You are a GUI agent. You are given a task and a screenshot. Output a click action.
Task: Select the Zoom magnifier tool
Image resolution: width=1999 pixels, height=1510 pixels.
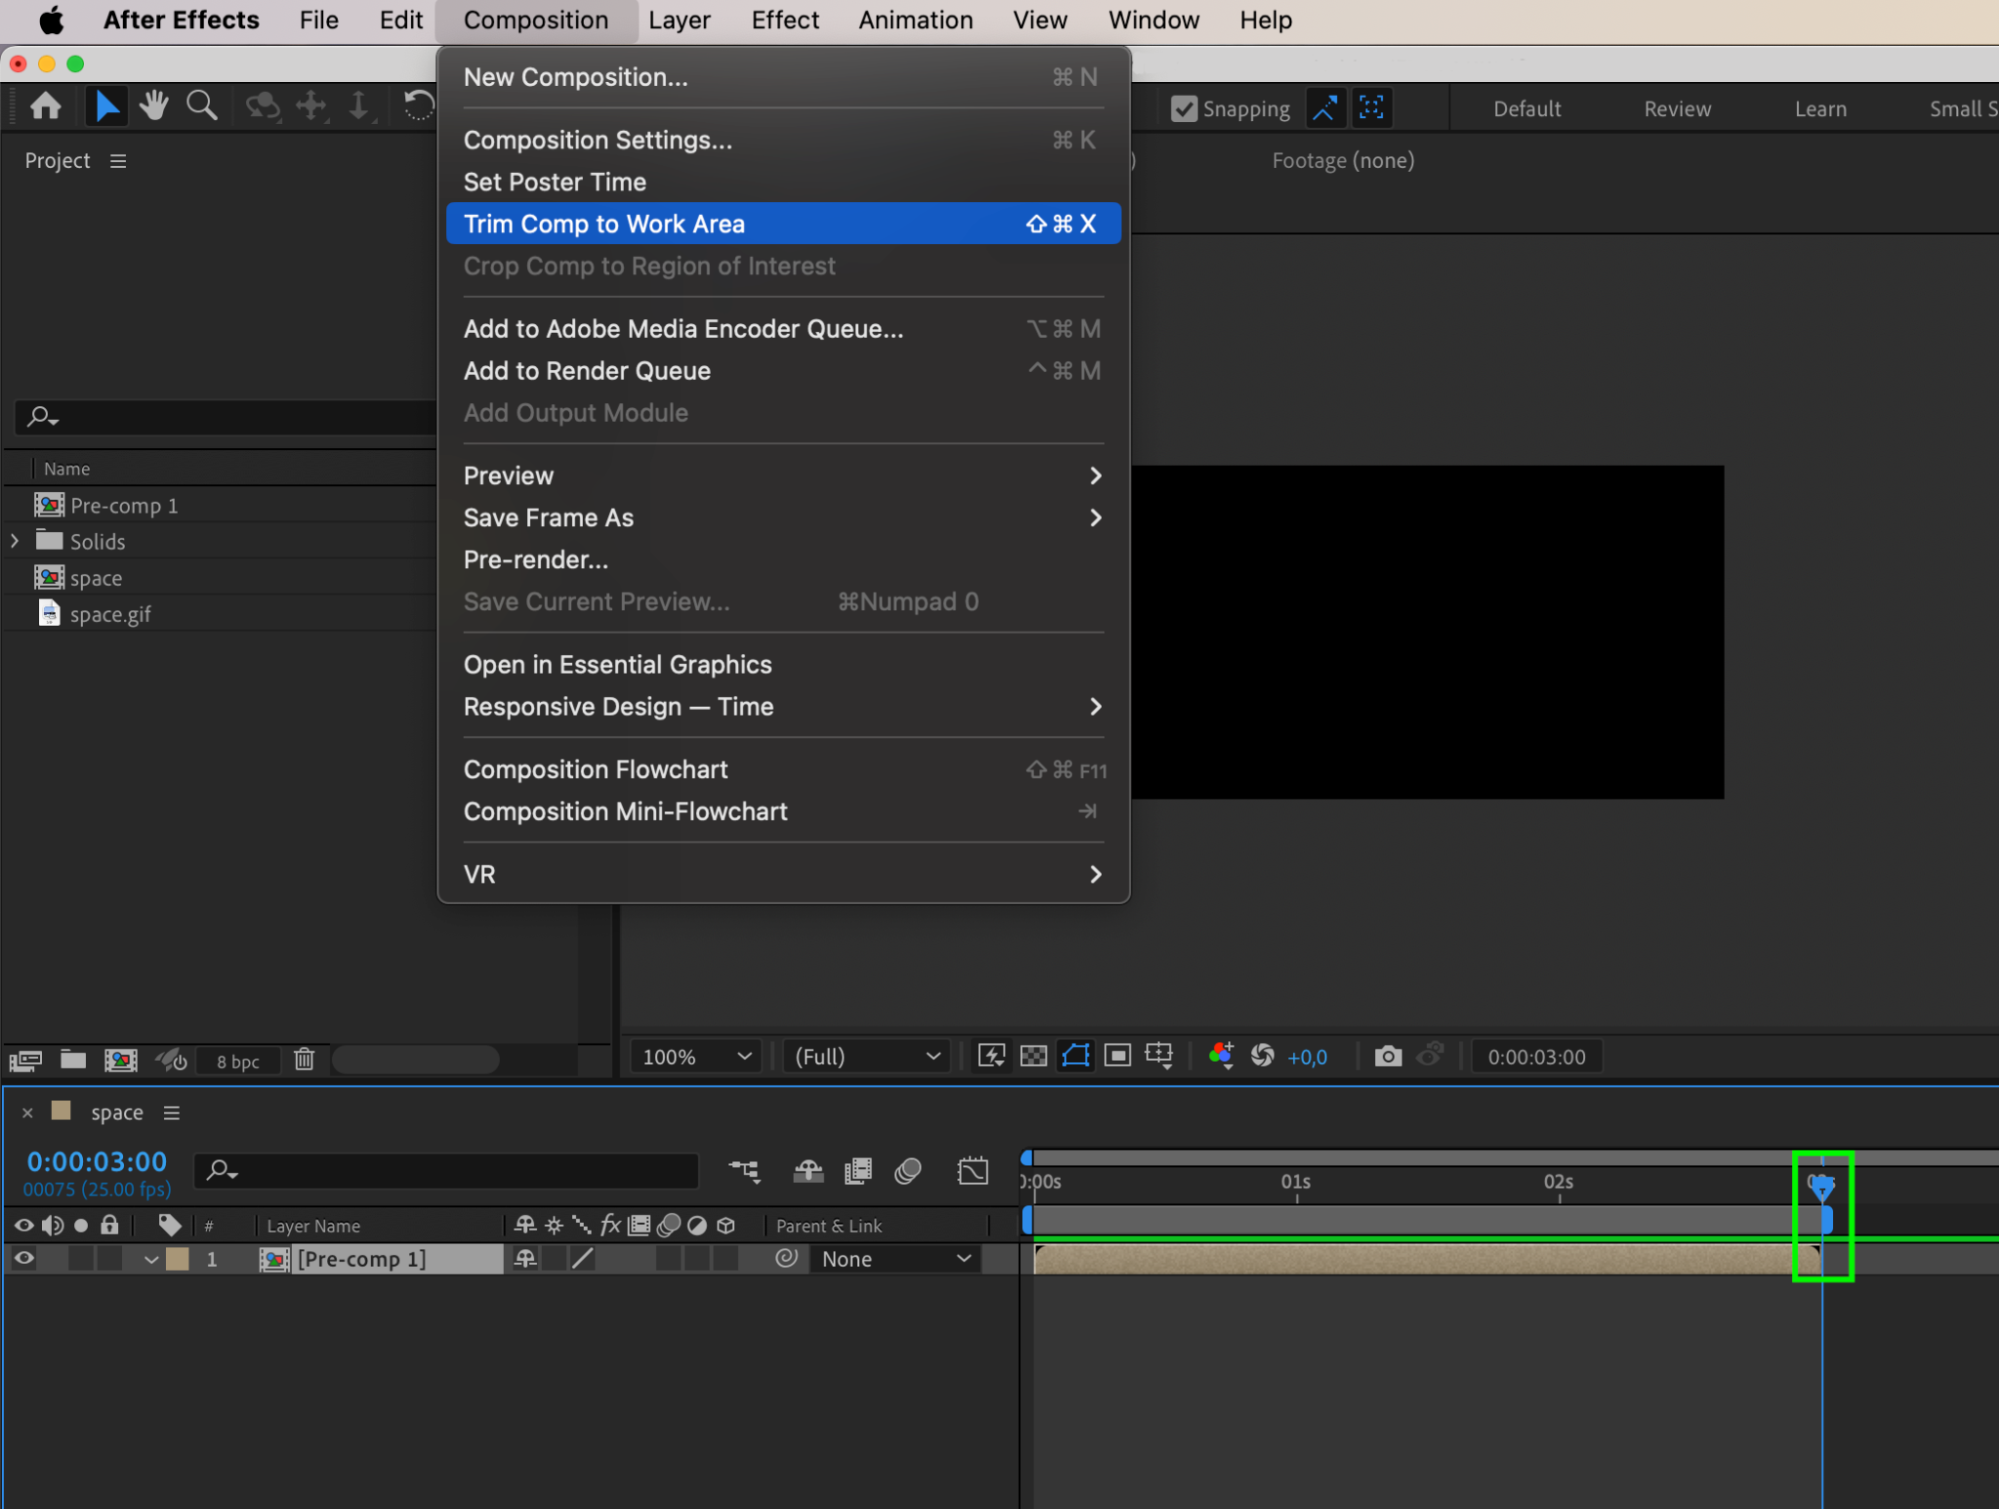[x=202, y=105]
